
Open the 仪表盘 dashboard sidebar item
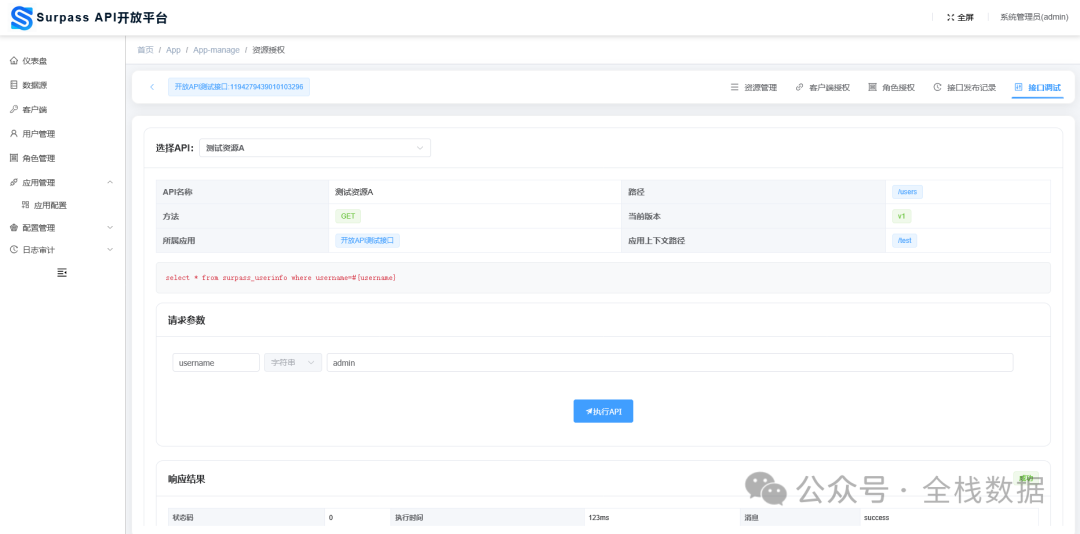coord(34,61)
